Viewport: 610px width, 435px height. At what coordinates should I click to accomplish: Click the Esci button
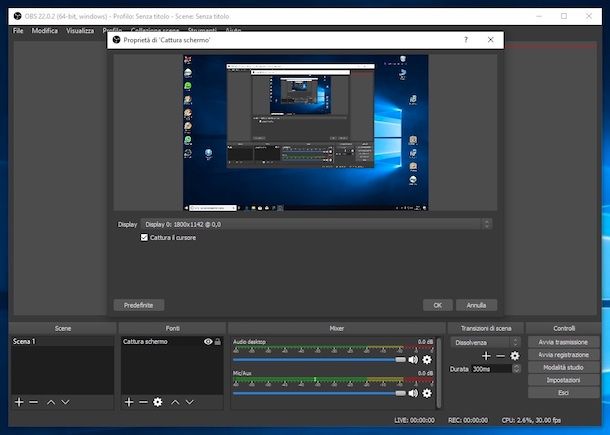(x=563, y=393)
